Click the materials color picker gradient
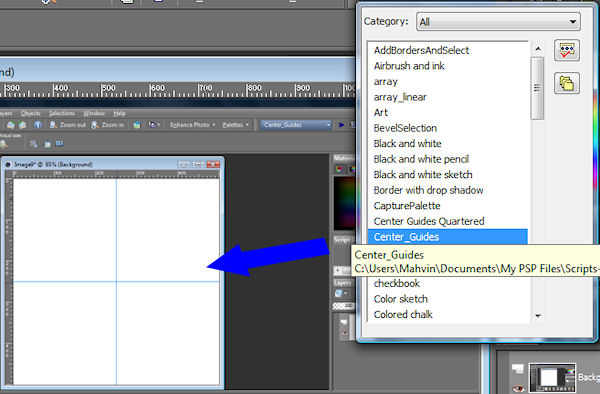 tap(345, 203)
